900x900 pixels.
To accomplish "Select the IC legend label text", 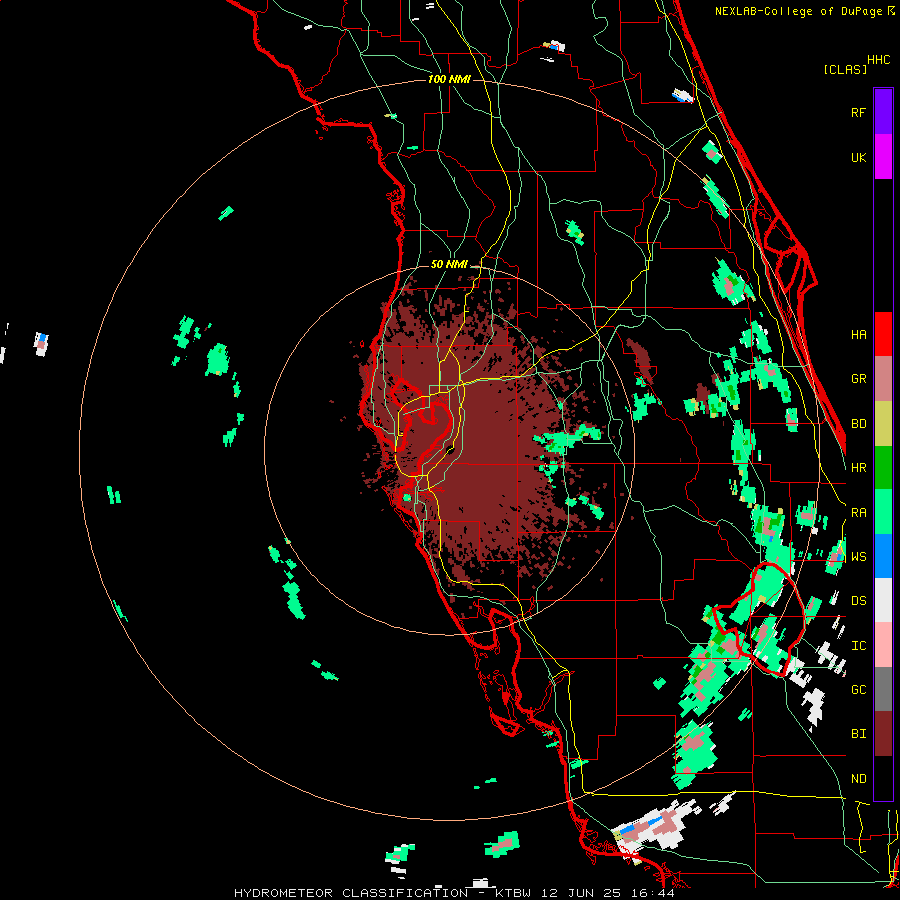I will 858,646.
